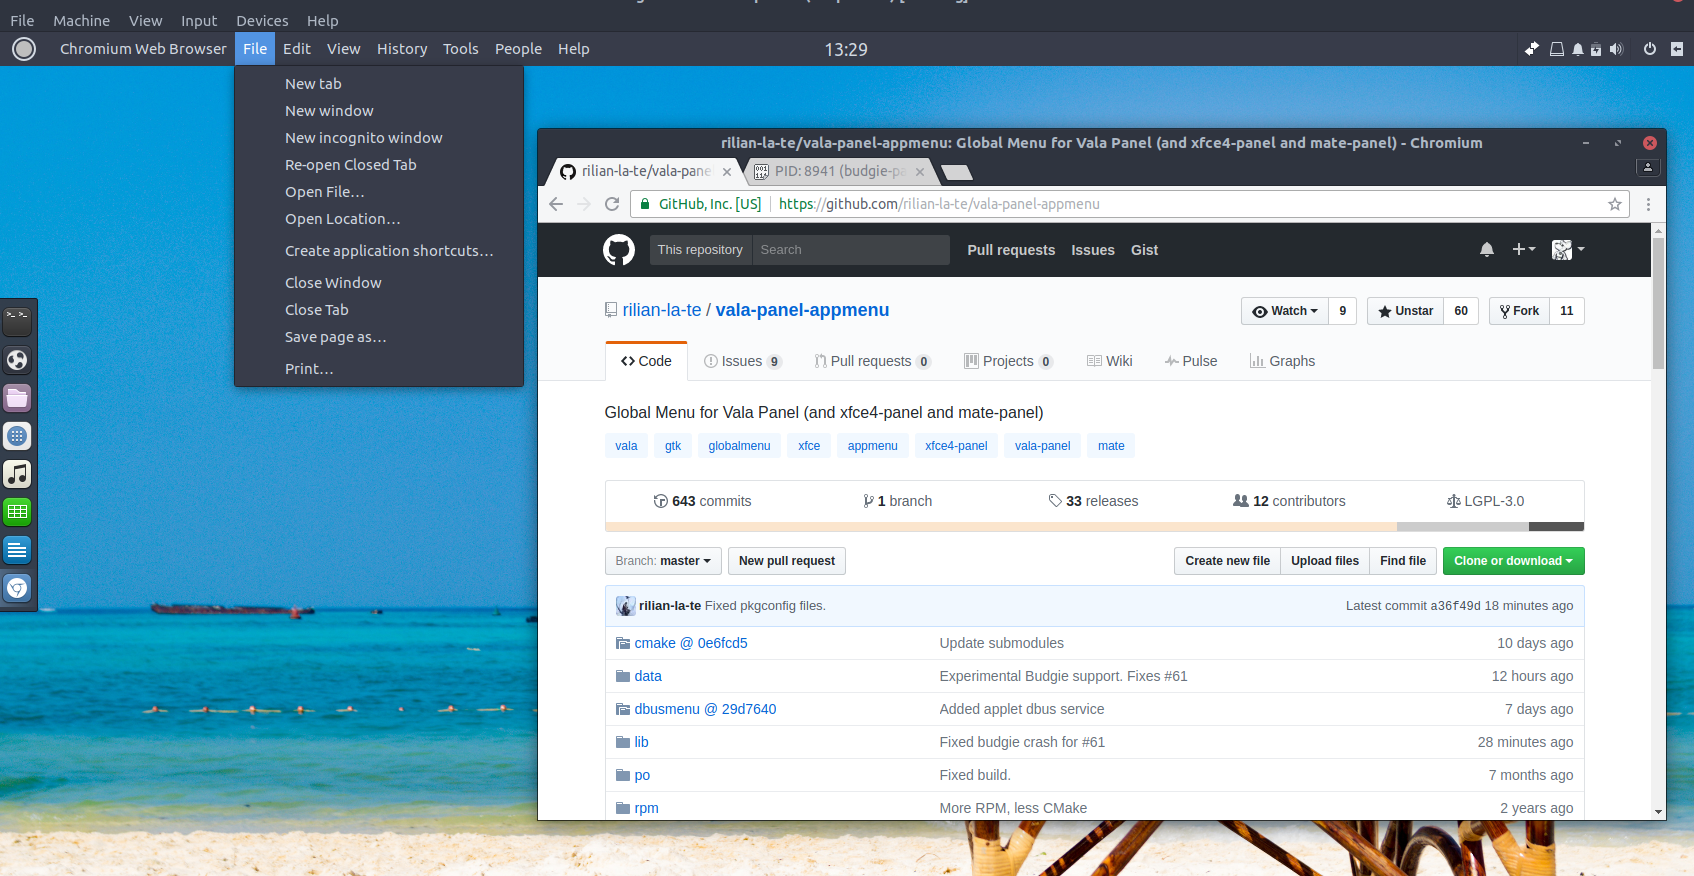Open the stargazers count 60
The height and width of the screenshot is (876, 1694).
pos(1461,311)
